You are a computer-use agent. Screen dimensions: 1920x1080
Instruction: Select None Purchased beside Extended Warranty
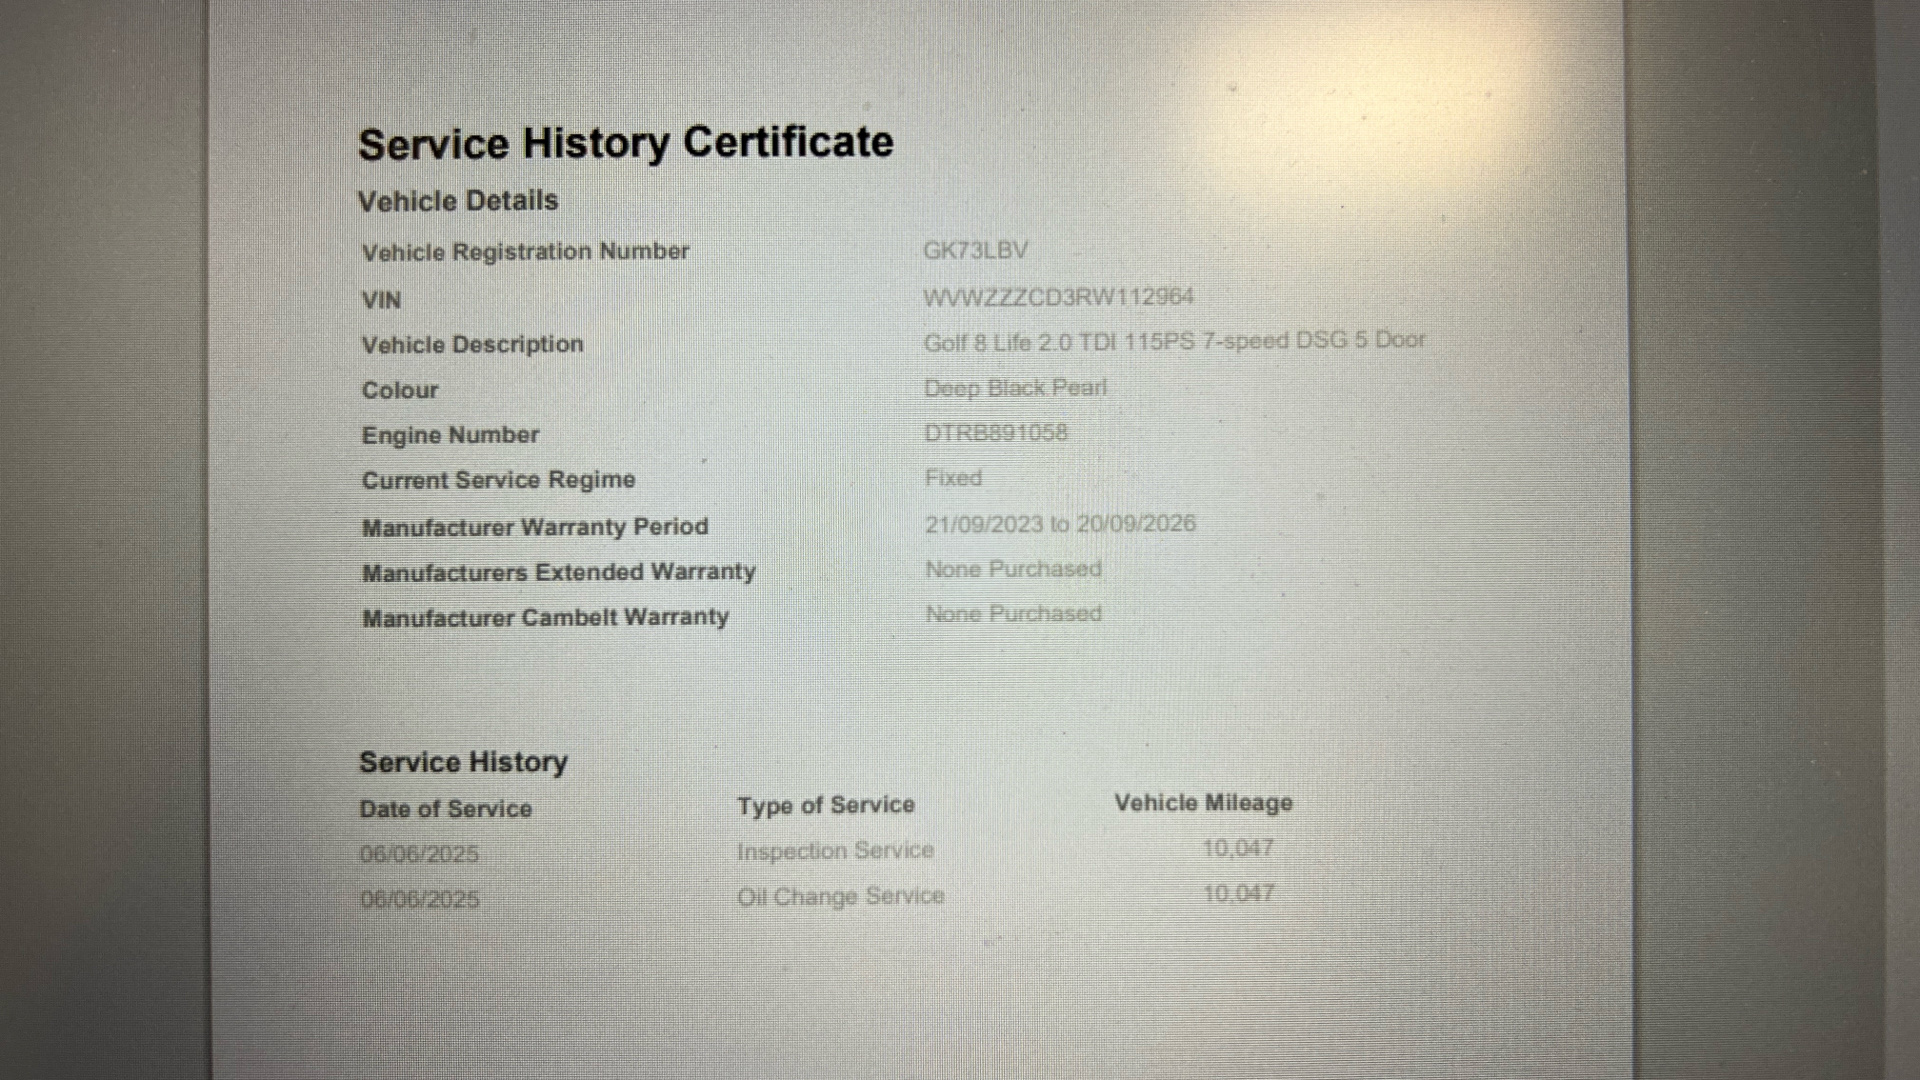click(x=1013, y=569)
